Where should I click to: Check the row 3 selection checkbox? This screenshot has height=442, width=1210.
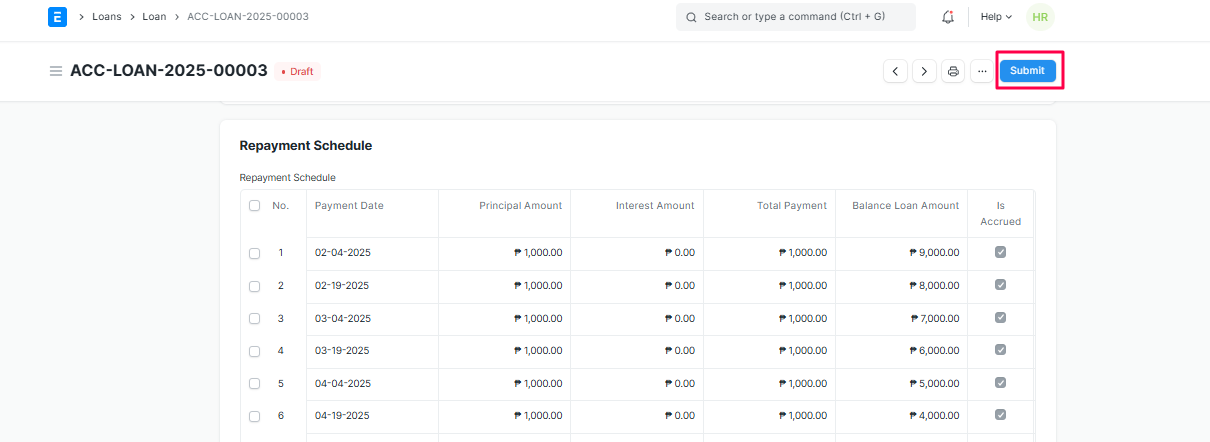pos(254,319)
